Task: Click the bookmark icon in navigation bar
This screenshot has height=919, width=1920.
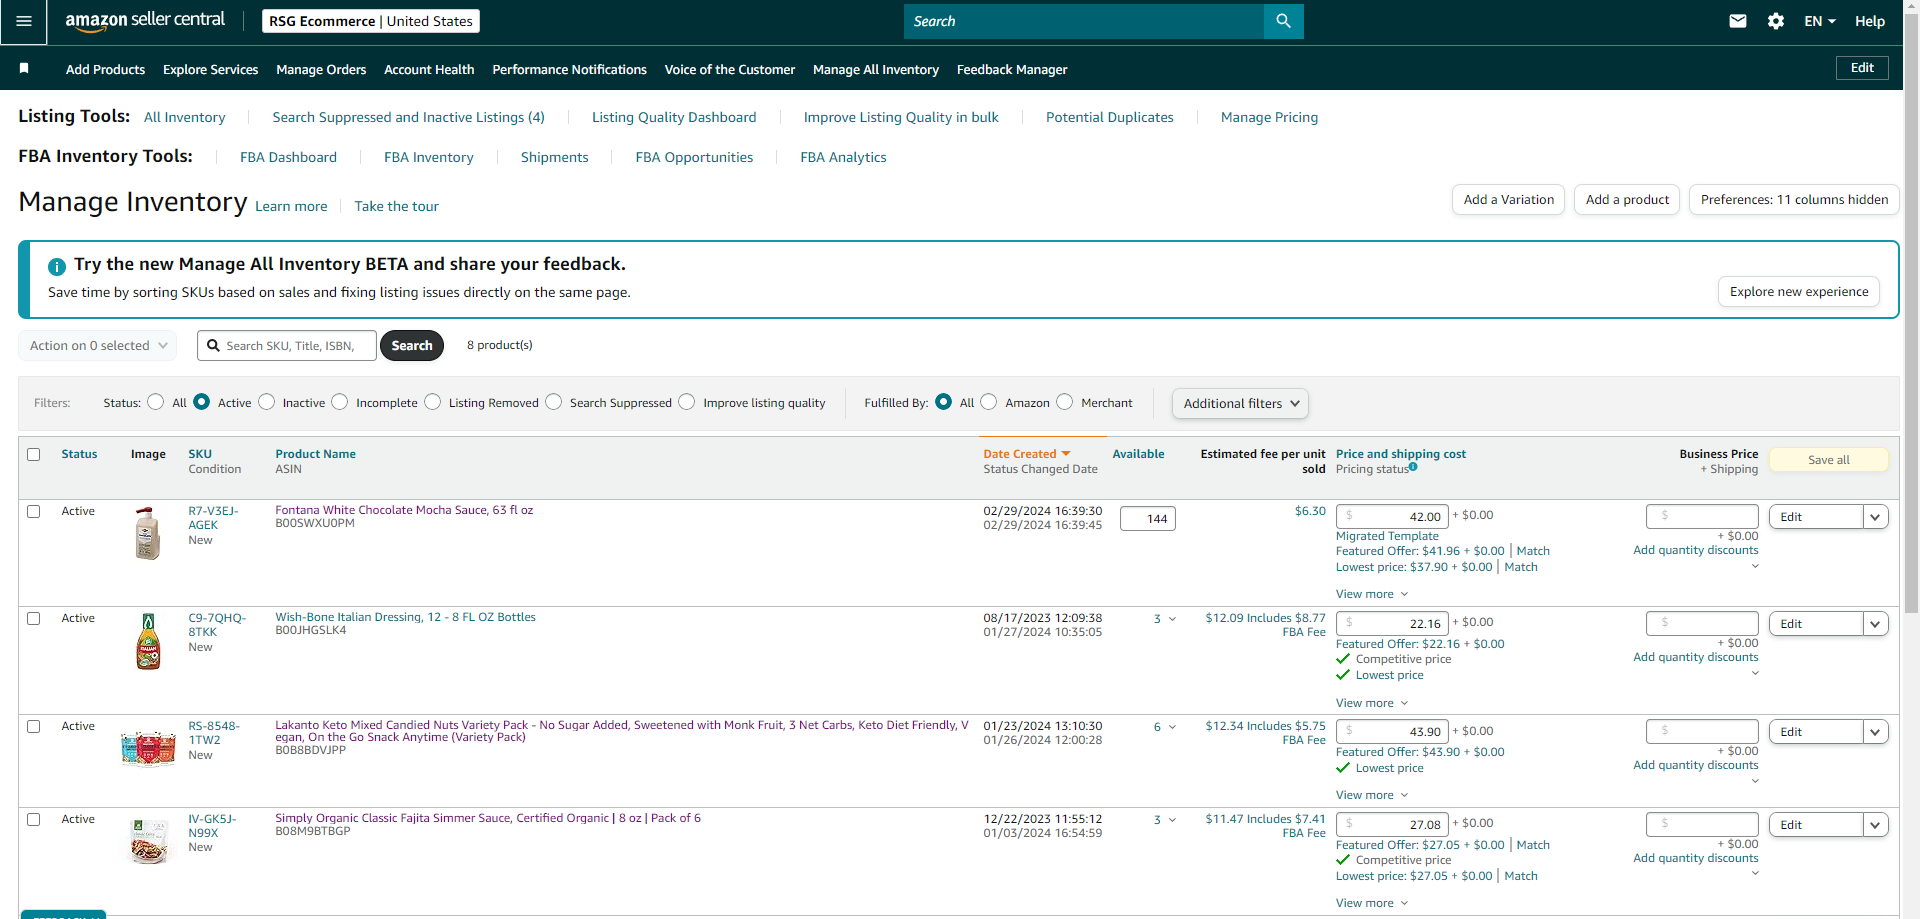Action: pos(24,69)
